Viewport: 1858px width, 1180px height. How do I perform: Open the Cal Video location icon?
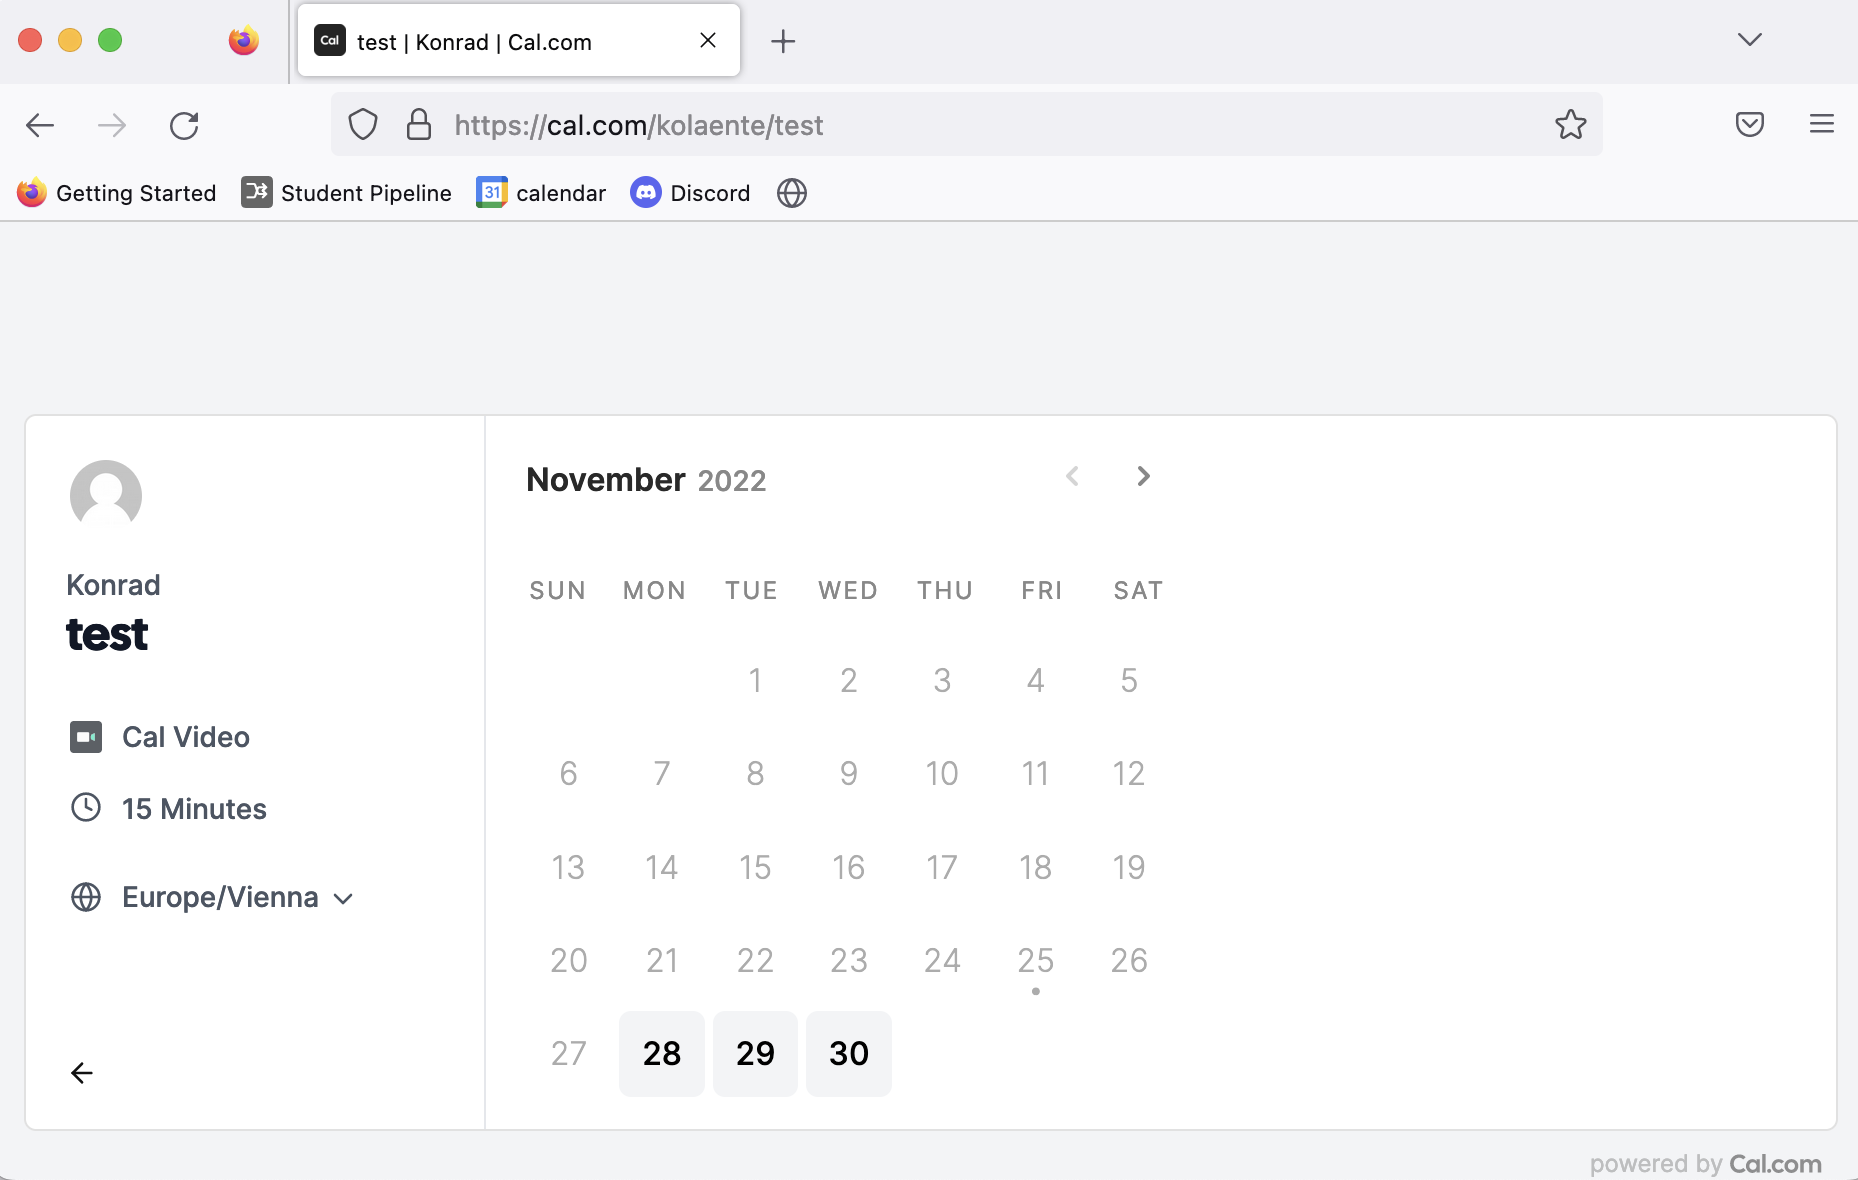pyautogui.click(x=86, y=737)
